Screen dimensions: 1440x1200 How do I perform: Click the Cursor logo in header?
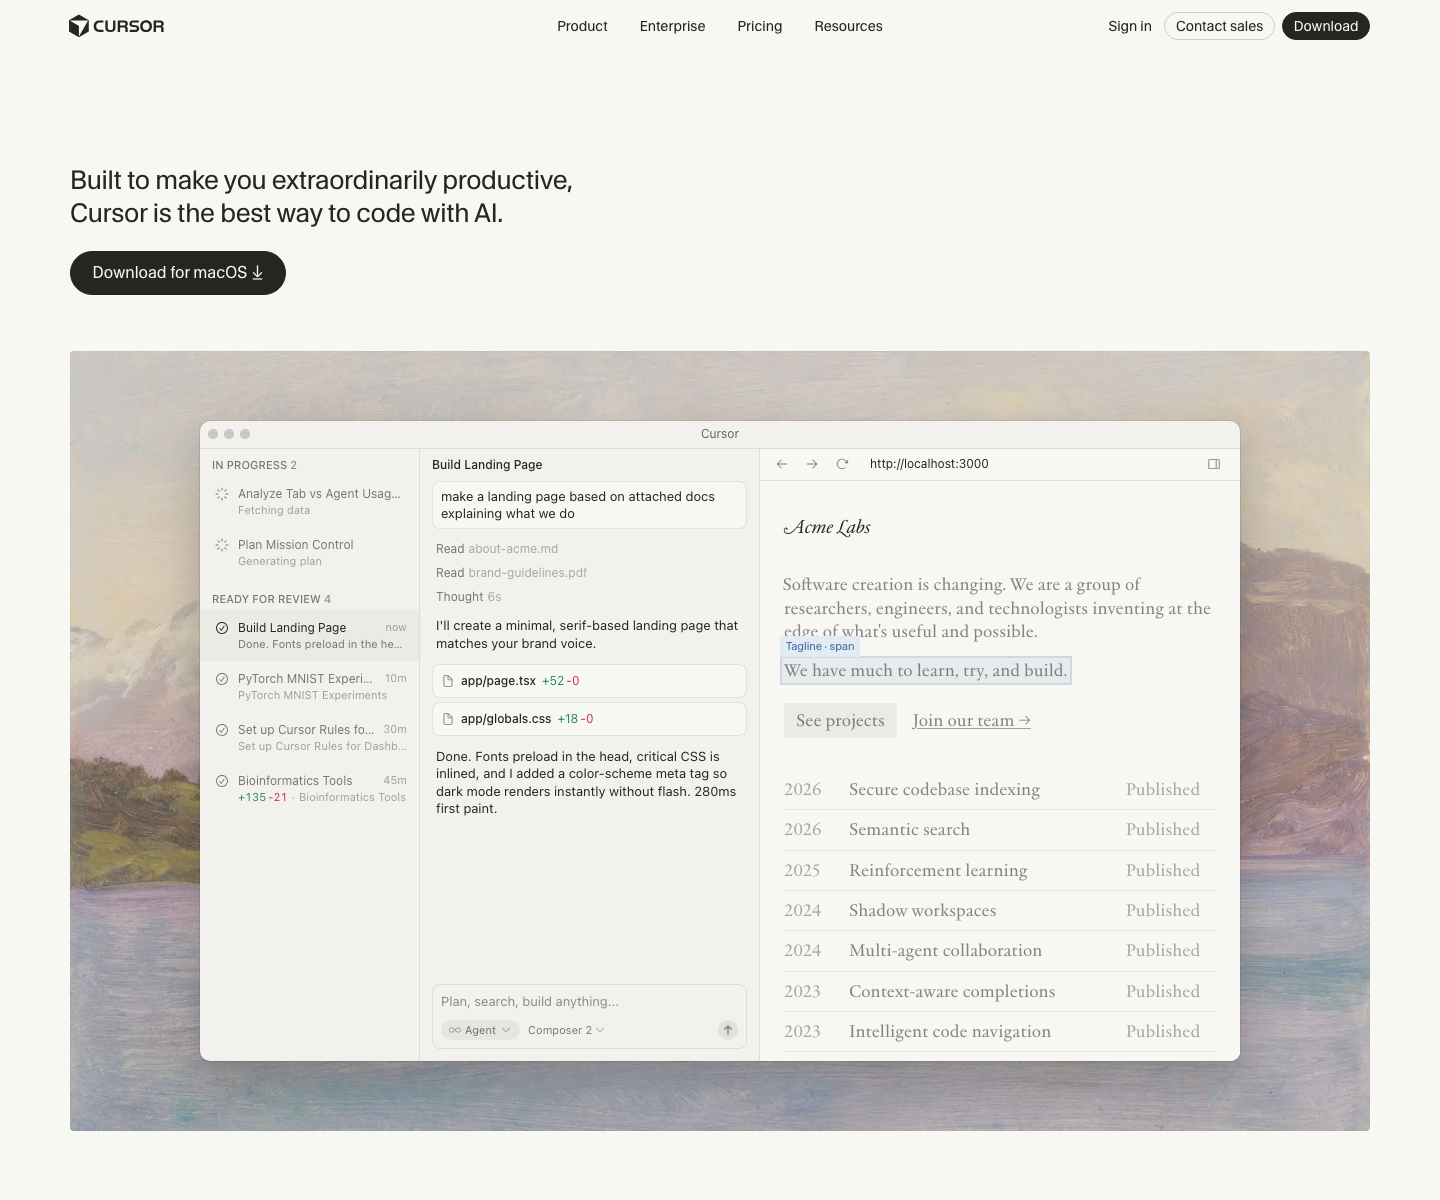click(x=116, y=26)
